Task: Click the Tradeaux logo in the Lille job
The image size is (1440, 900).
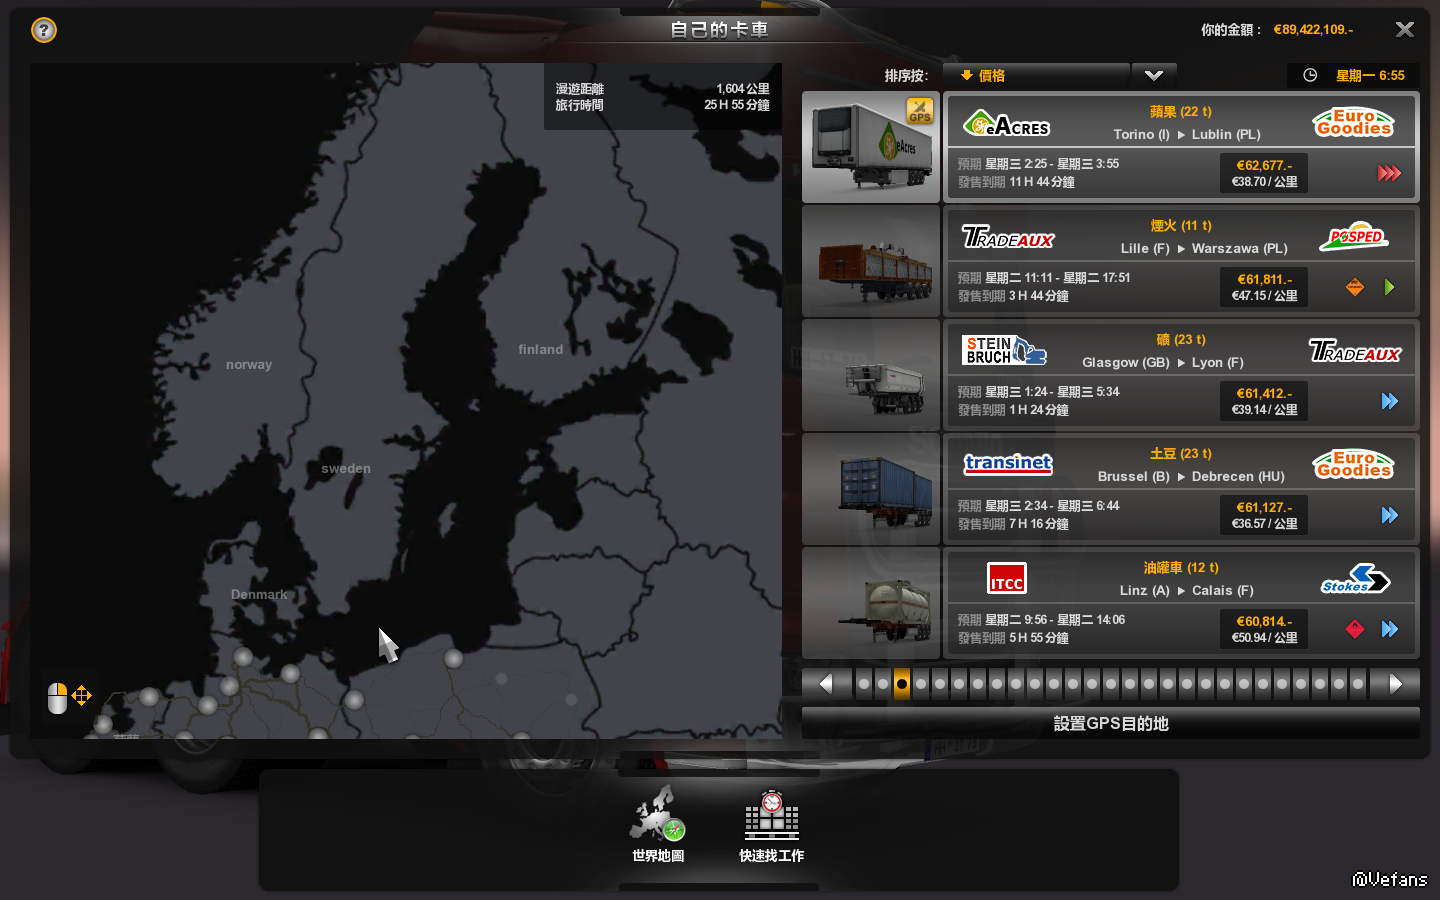Action: pos(1008,237)
